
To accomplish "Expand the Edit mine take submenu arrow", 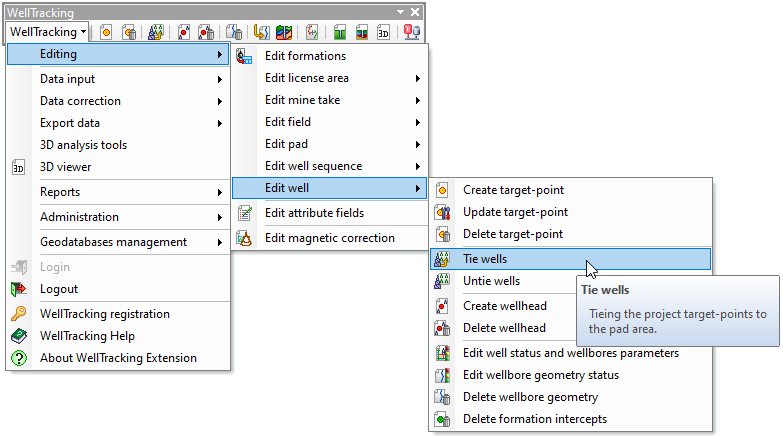I will pos(417,100).
